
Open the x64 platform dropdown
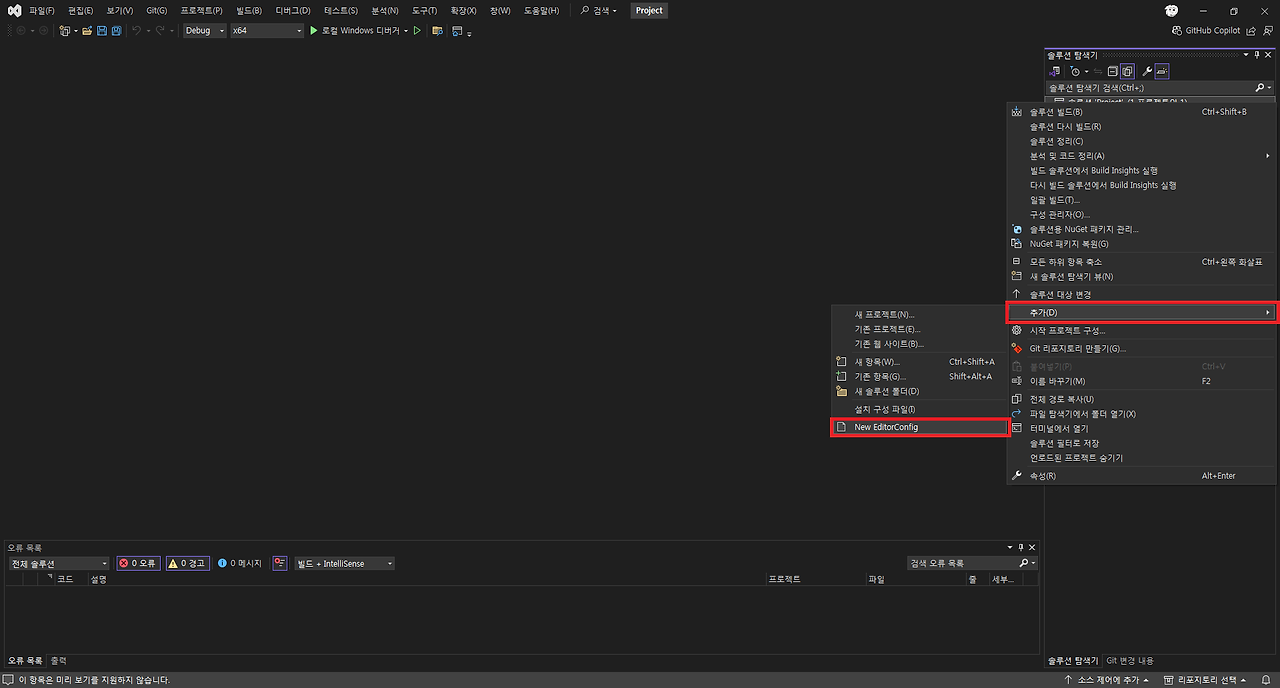(x=265, y=31)
